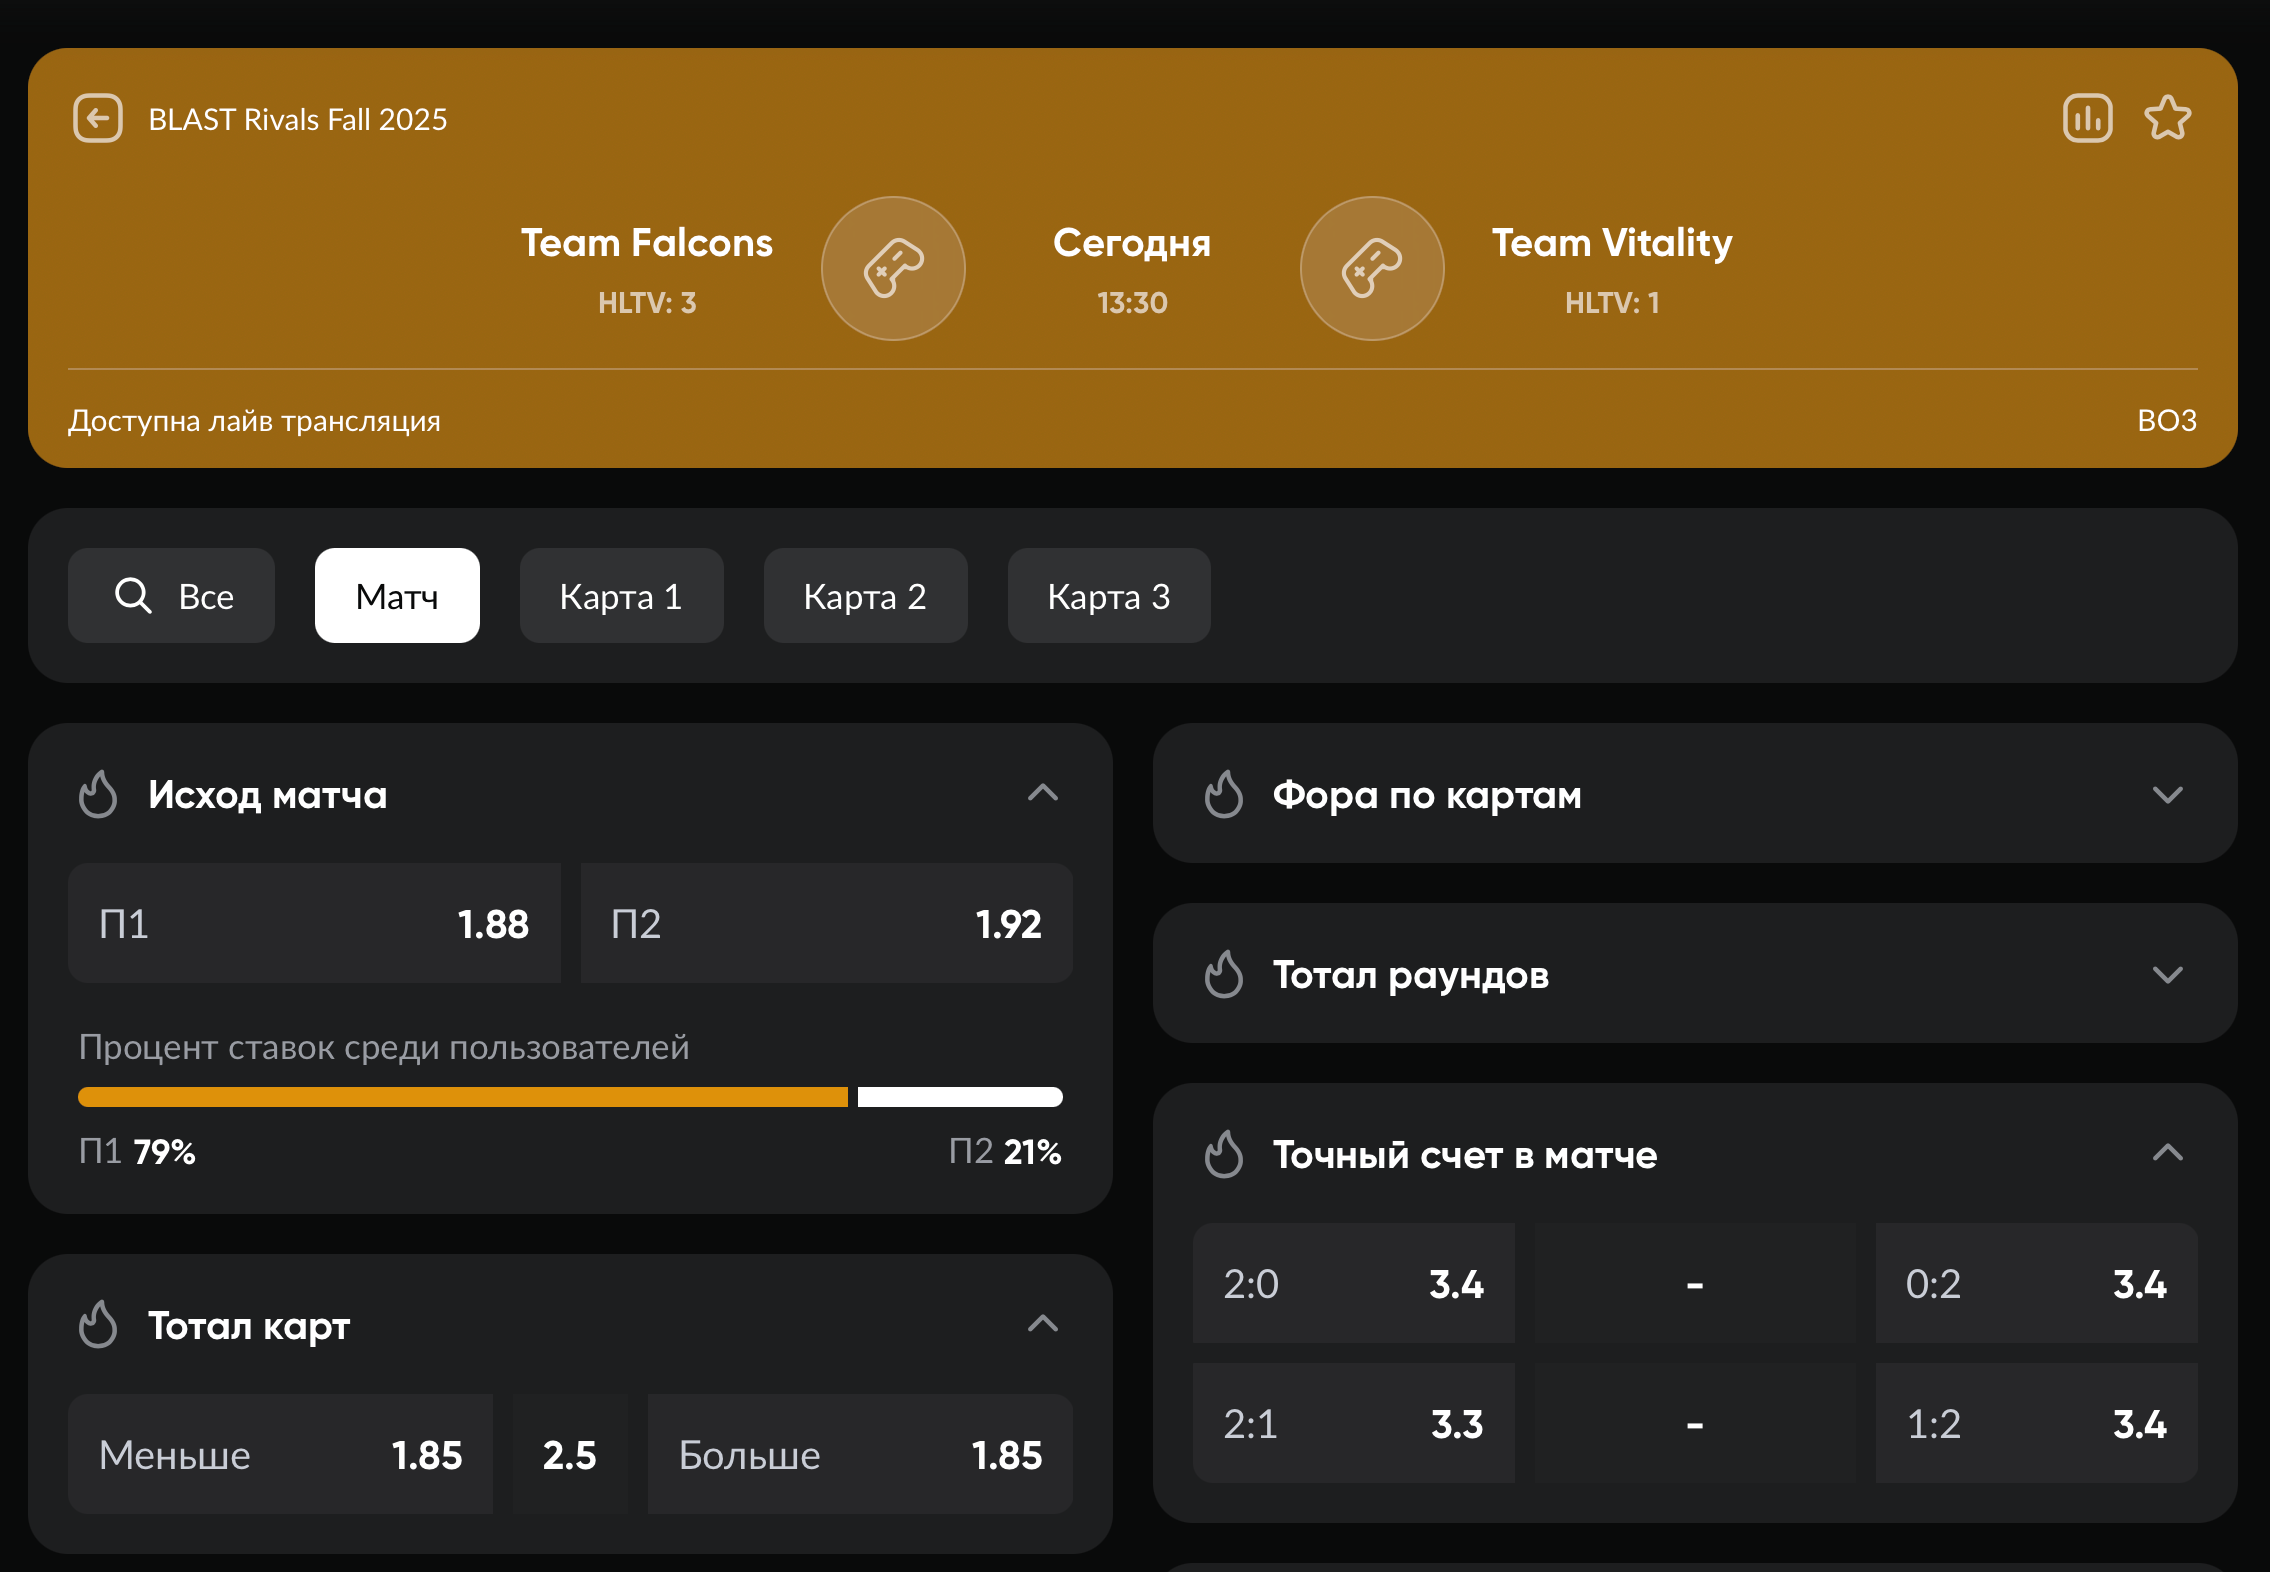Click the search magnifier in Все

pyautogui.click(x=133, y=596)
